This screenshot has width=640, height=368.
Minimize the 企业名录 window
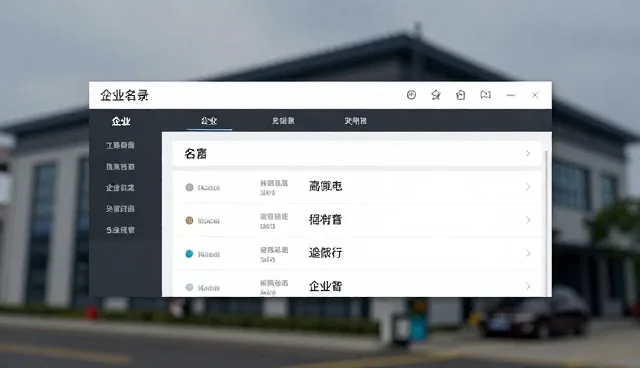coord(511,95)
